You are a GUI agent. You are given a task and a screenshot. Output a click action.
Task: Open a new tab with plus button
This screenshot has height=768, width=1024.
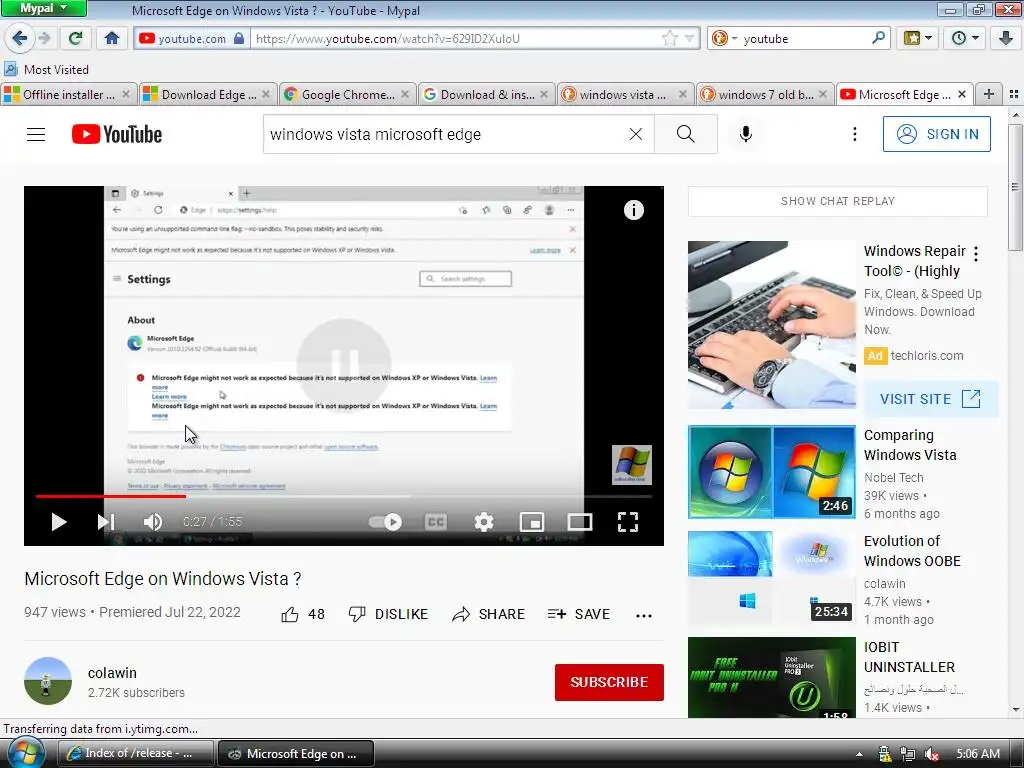click(989, 95)
